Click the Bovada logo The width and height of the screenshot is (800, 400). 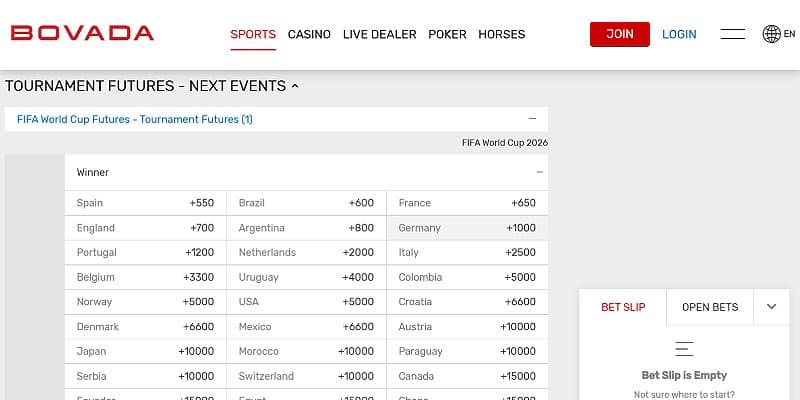82,33
